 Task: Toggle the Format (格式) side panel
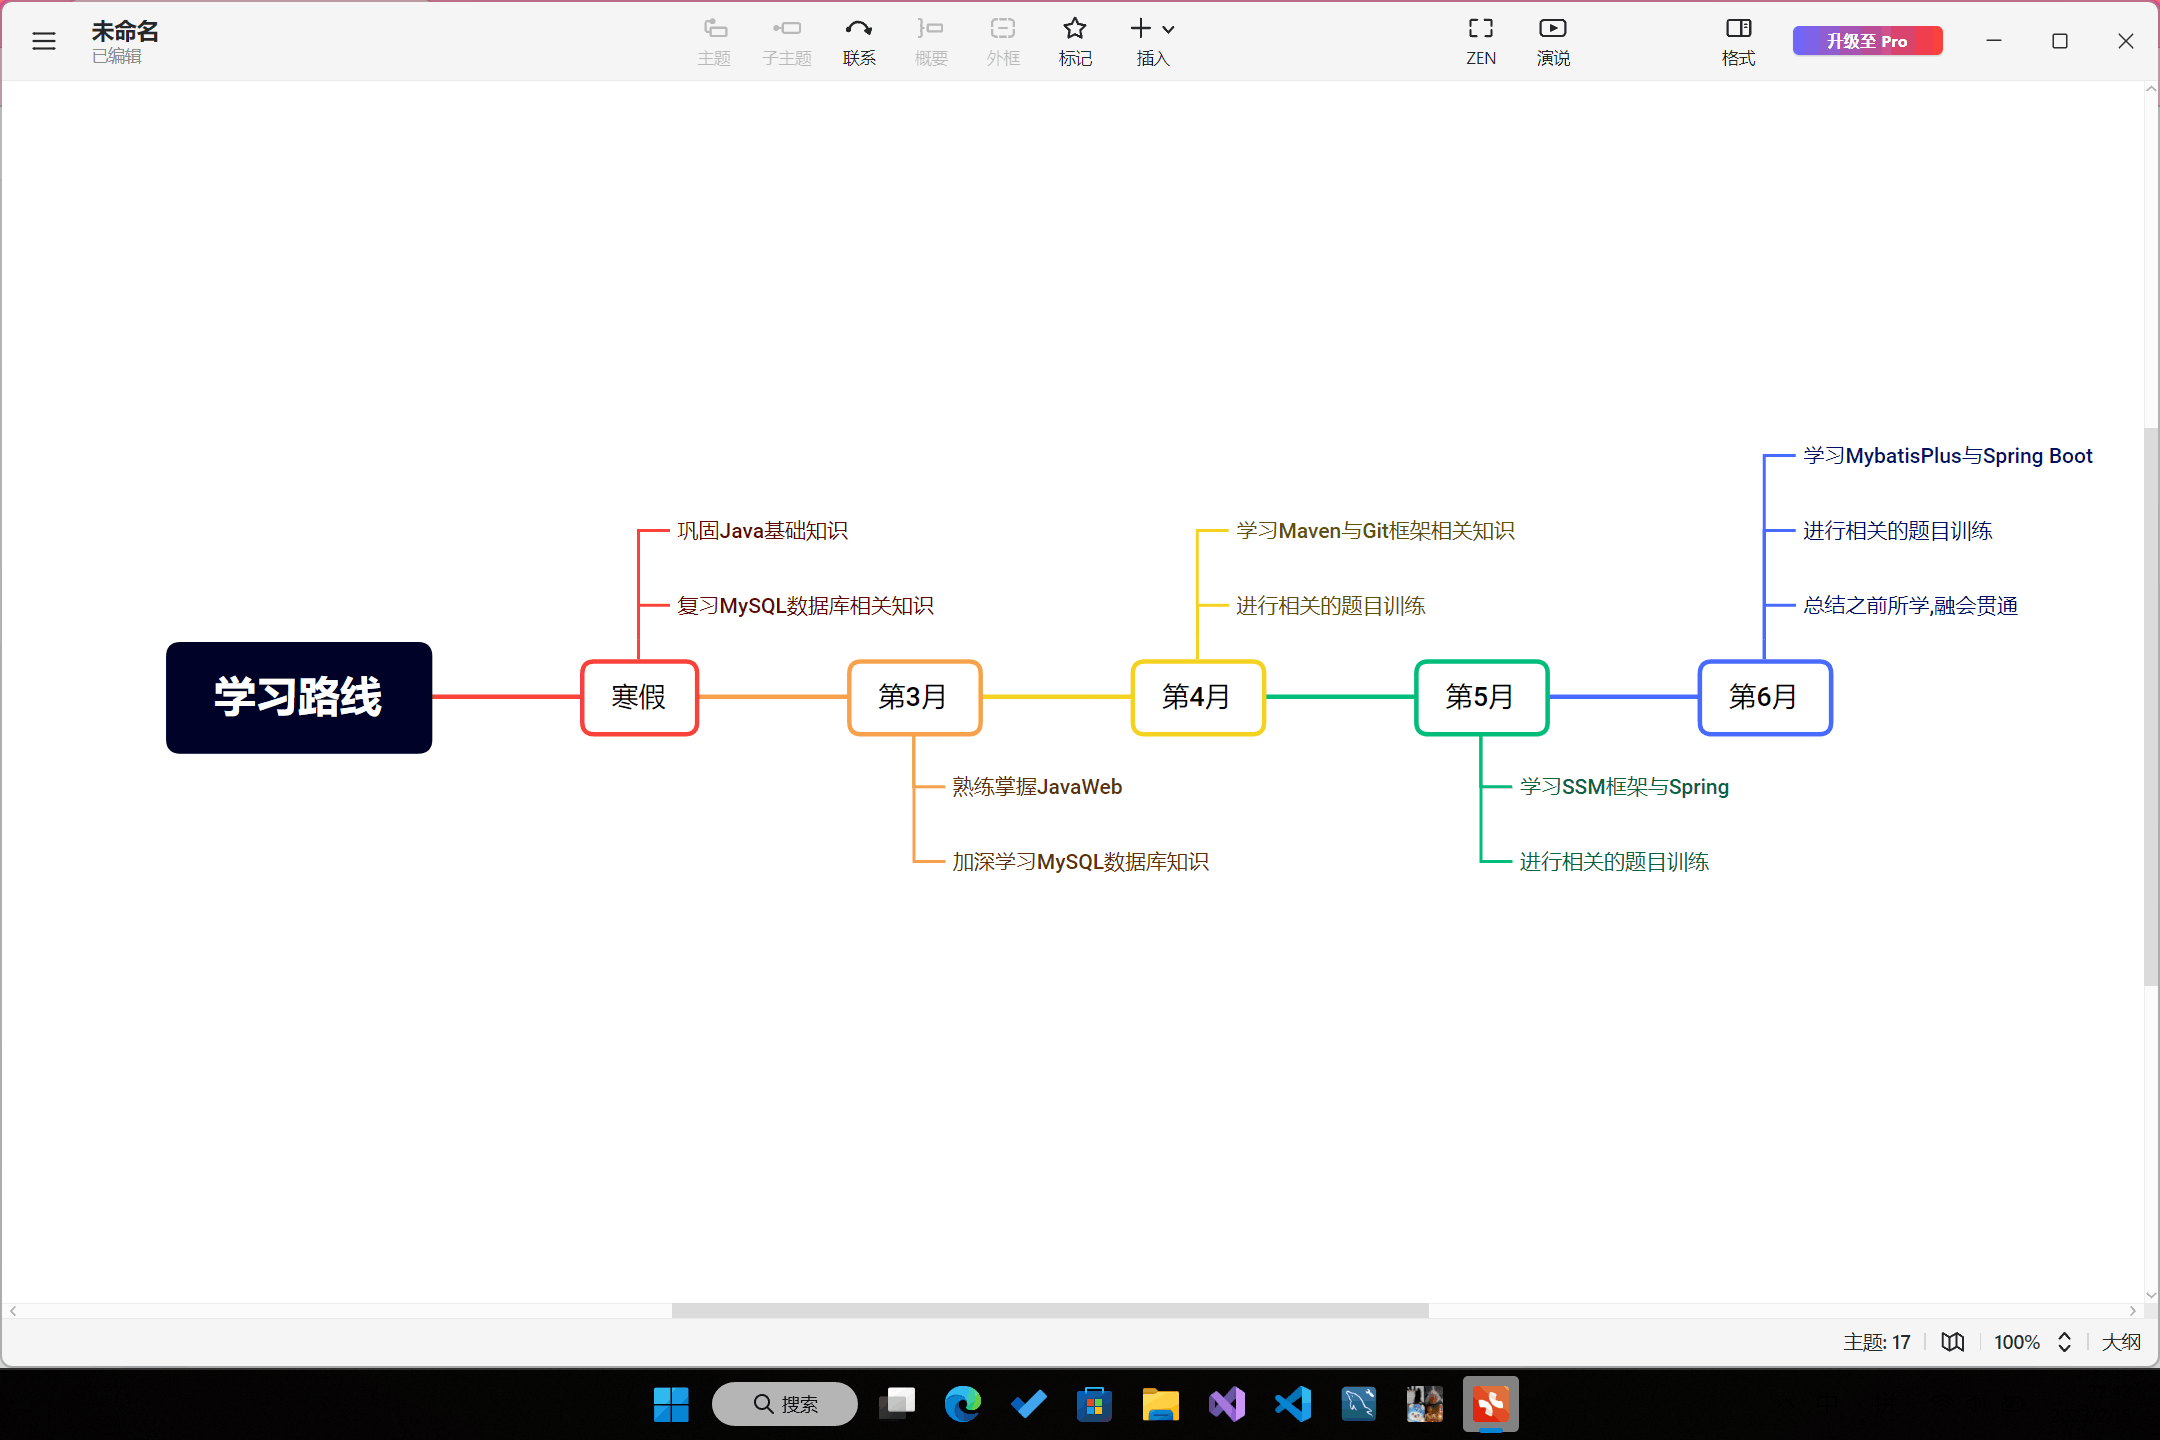[1738, 40]
